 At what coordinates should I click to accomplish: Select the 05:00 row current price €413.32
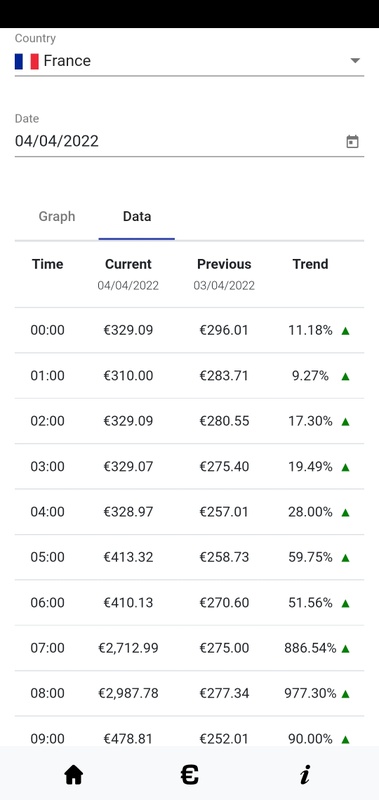(128, 557)
